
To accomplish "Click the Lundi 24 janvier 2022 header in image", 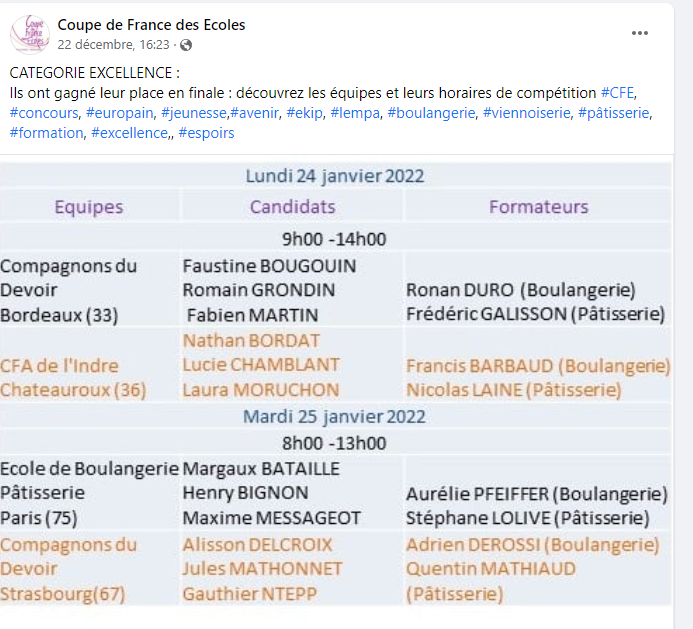I will 335,176.
